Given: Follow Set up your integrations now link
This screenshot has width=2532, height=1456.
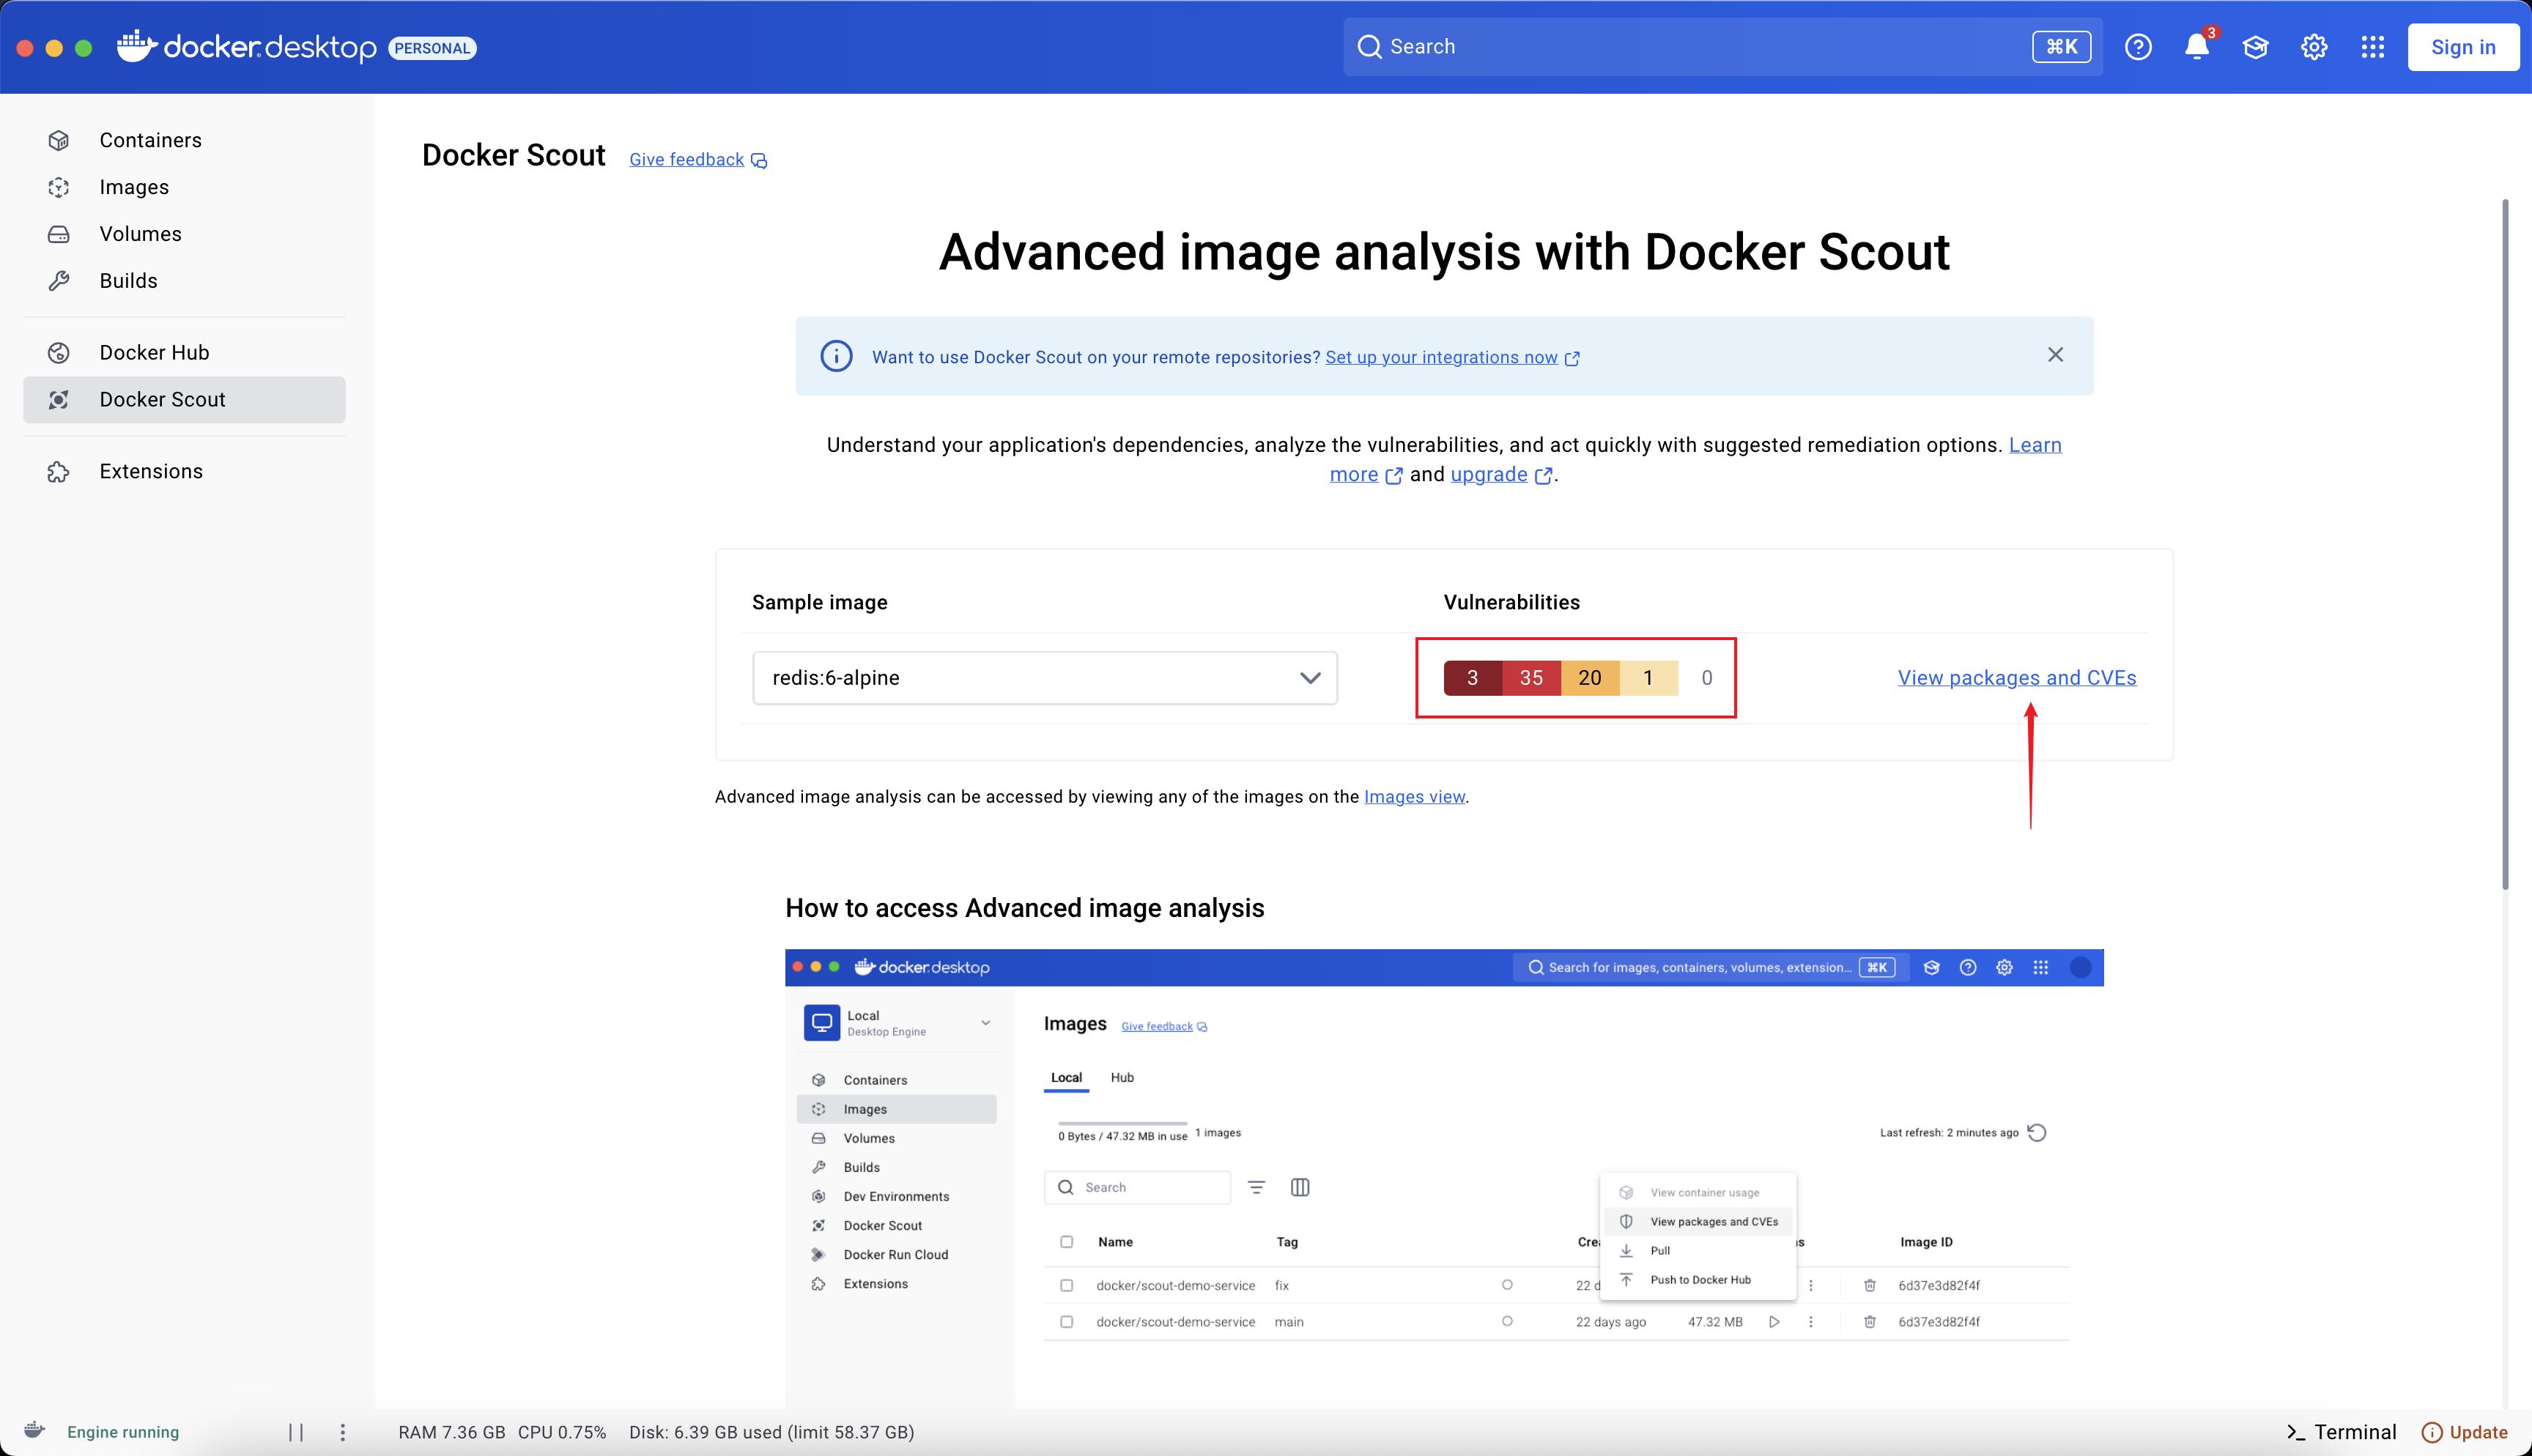Looking at the screenshot, I should 1441,357.
